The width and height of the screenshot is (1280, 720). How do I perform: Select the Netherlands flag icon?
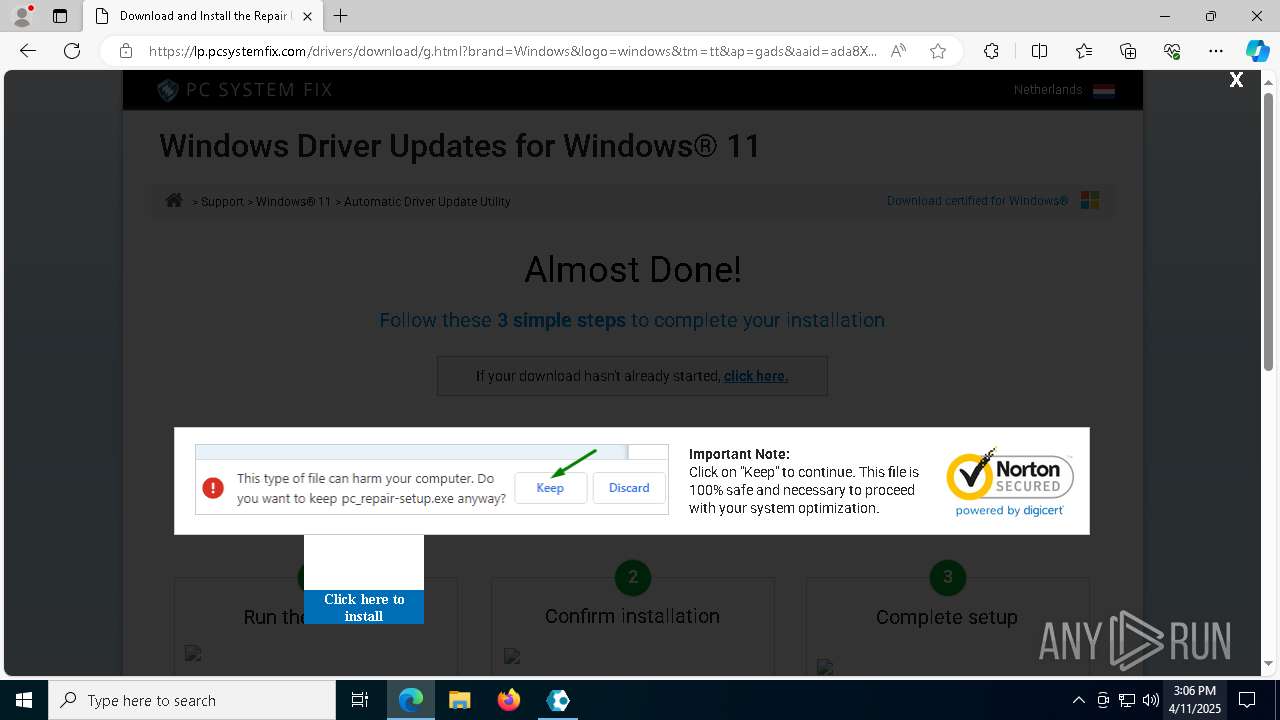(x=1104, y=90)
